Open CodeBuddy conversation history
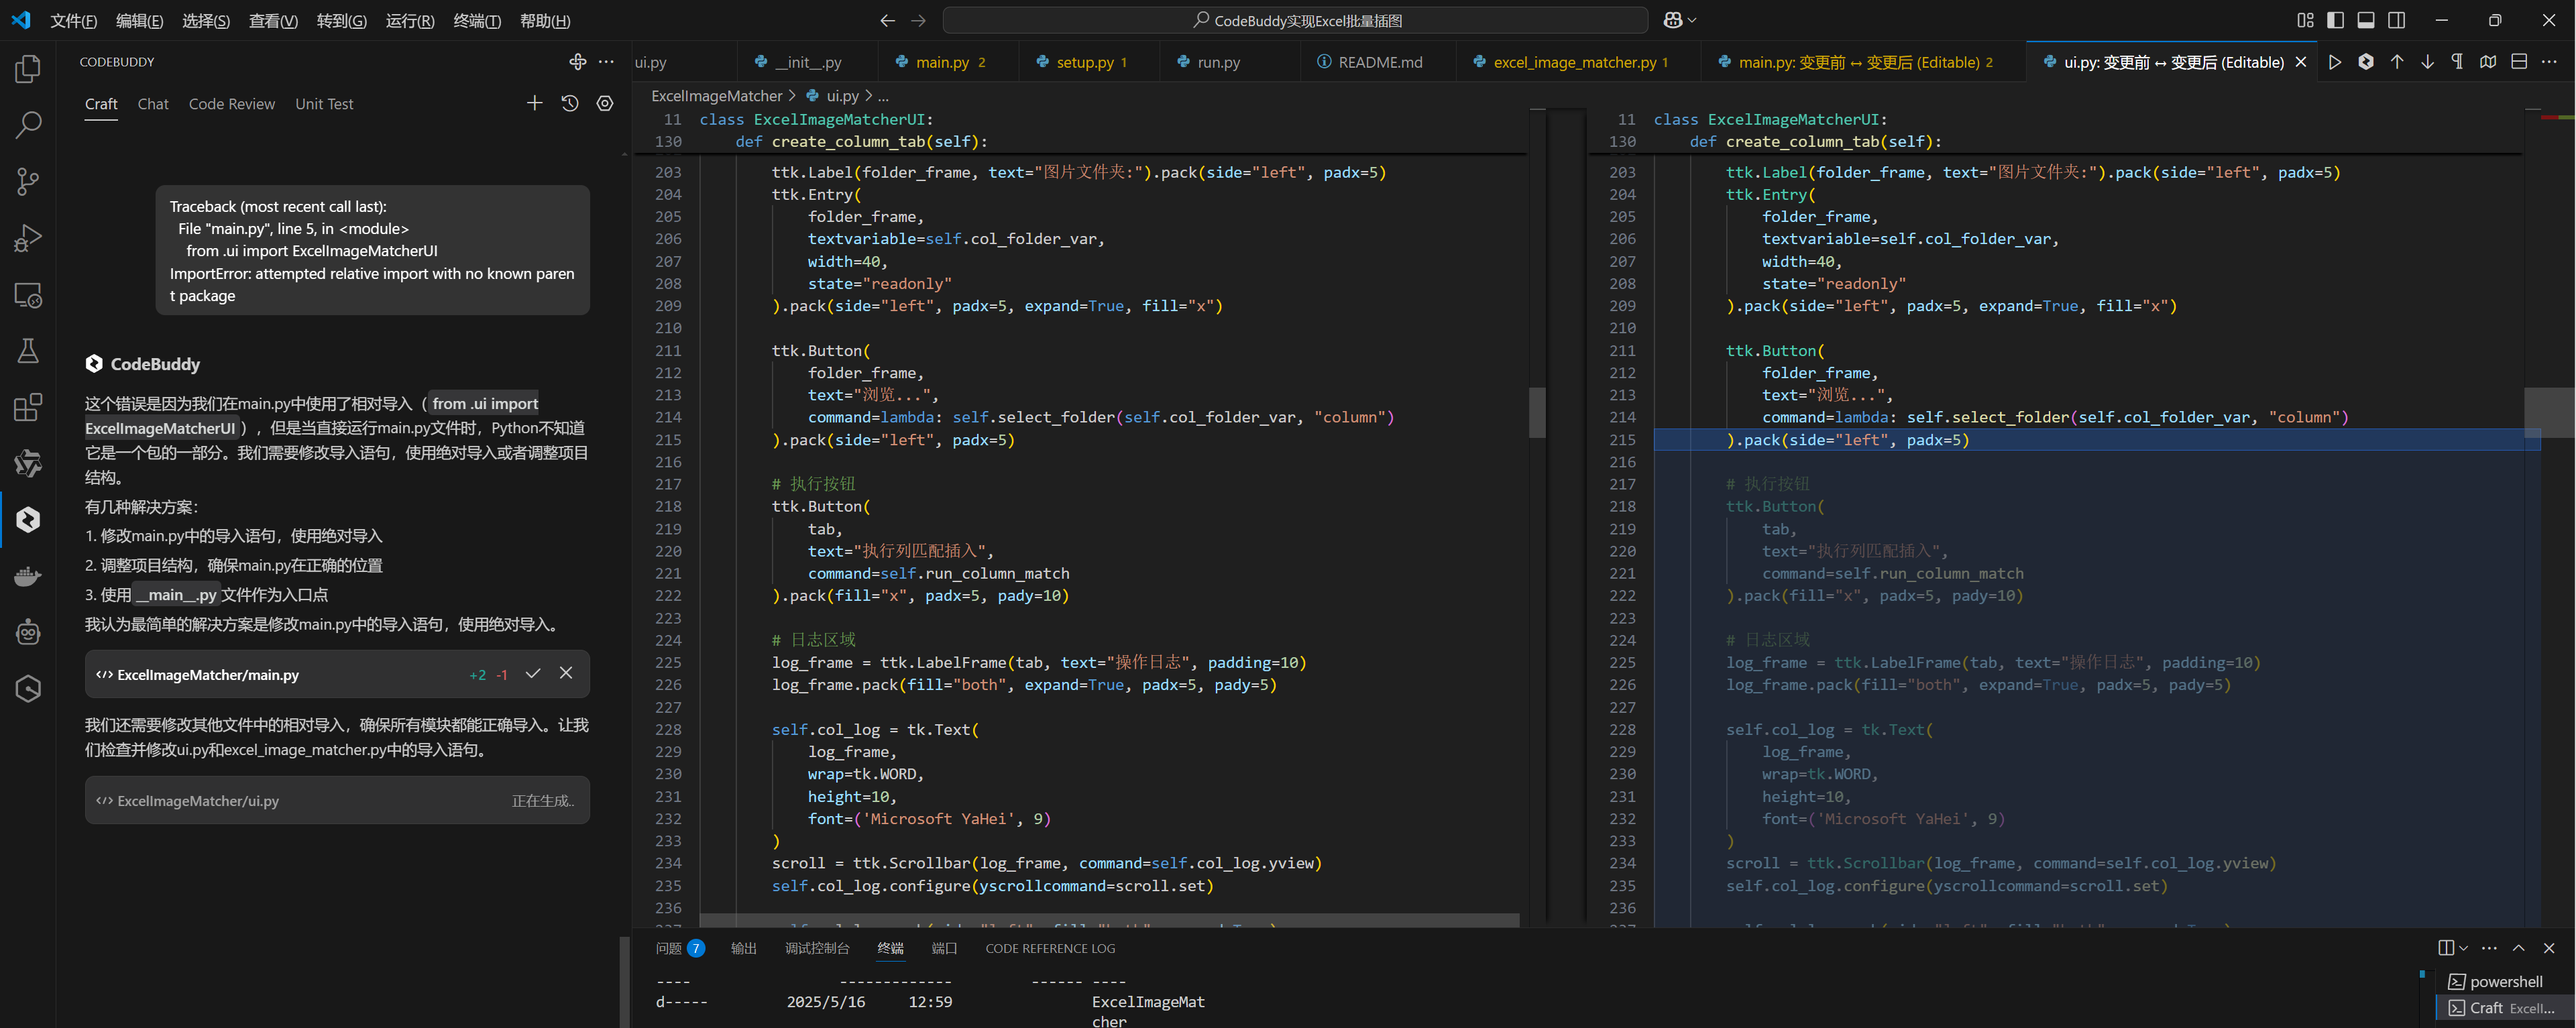The width and height of the screenshot is (2576, 1028). 570,103
